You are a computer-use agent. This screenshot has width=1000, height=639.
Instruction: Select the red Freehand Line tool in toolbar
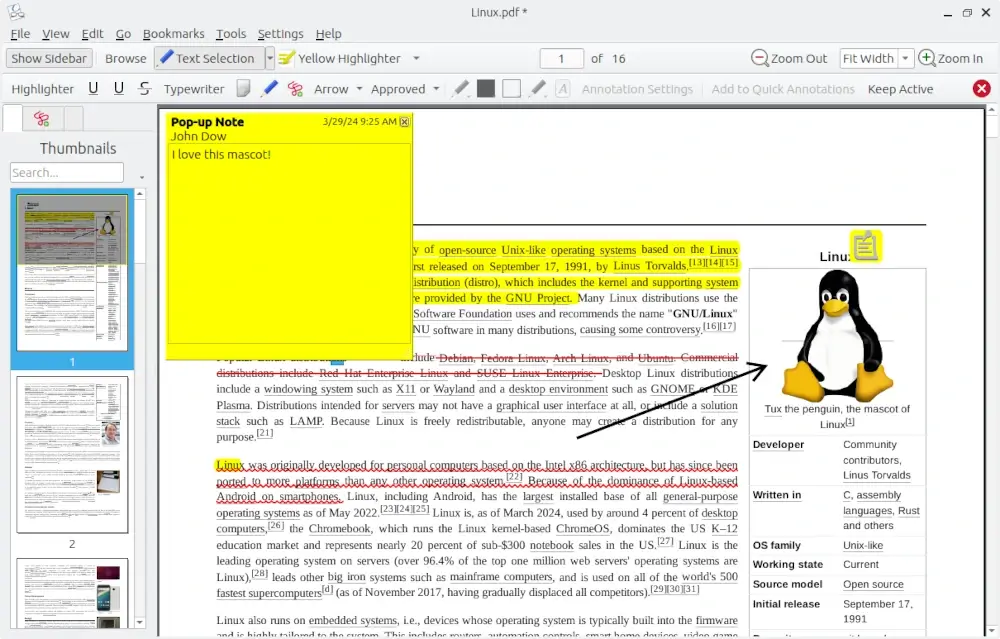tap(295, 89)
